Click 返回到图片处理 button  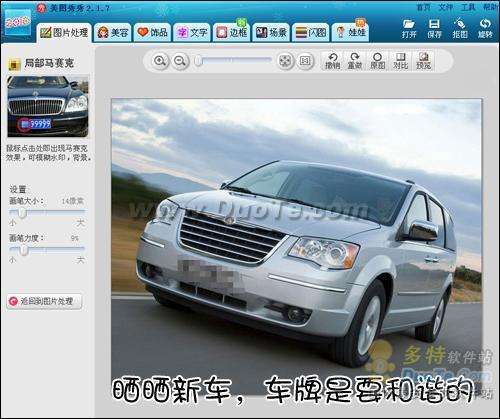[44, 302]
